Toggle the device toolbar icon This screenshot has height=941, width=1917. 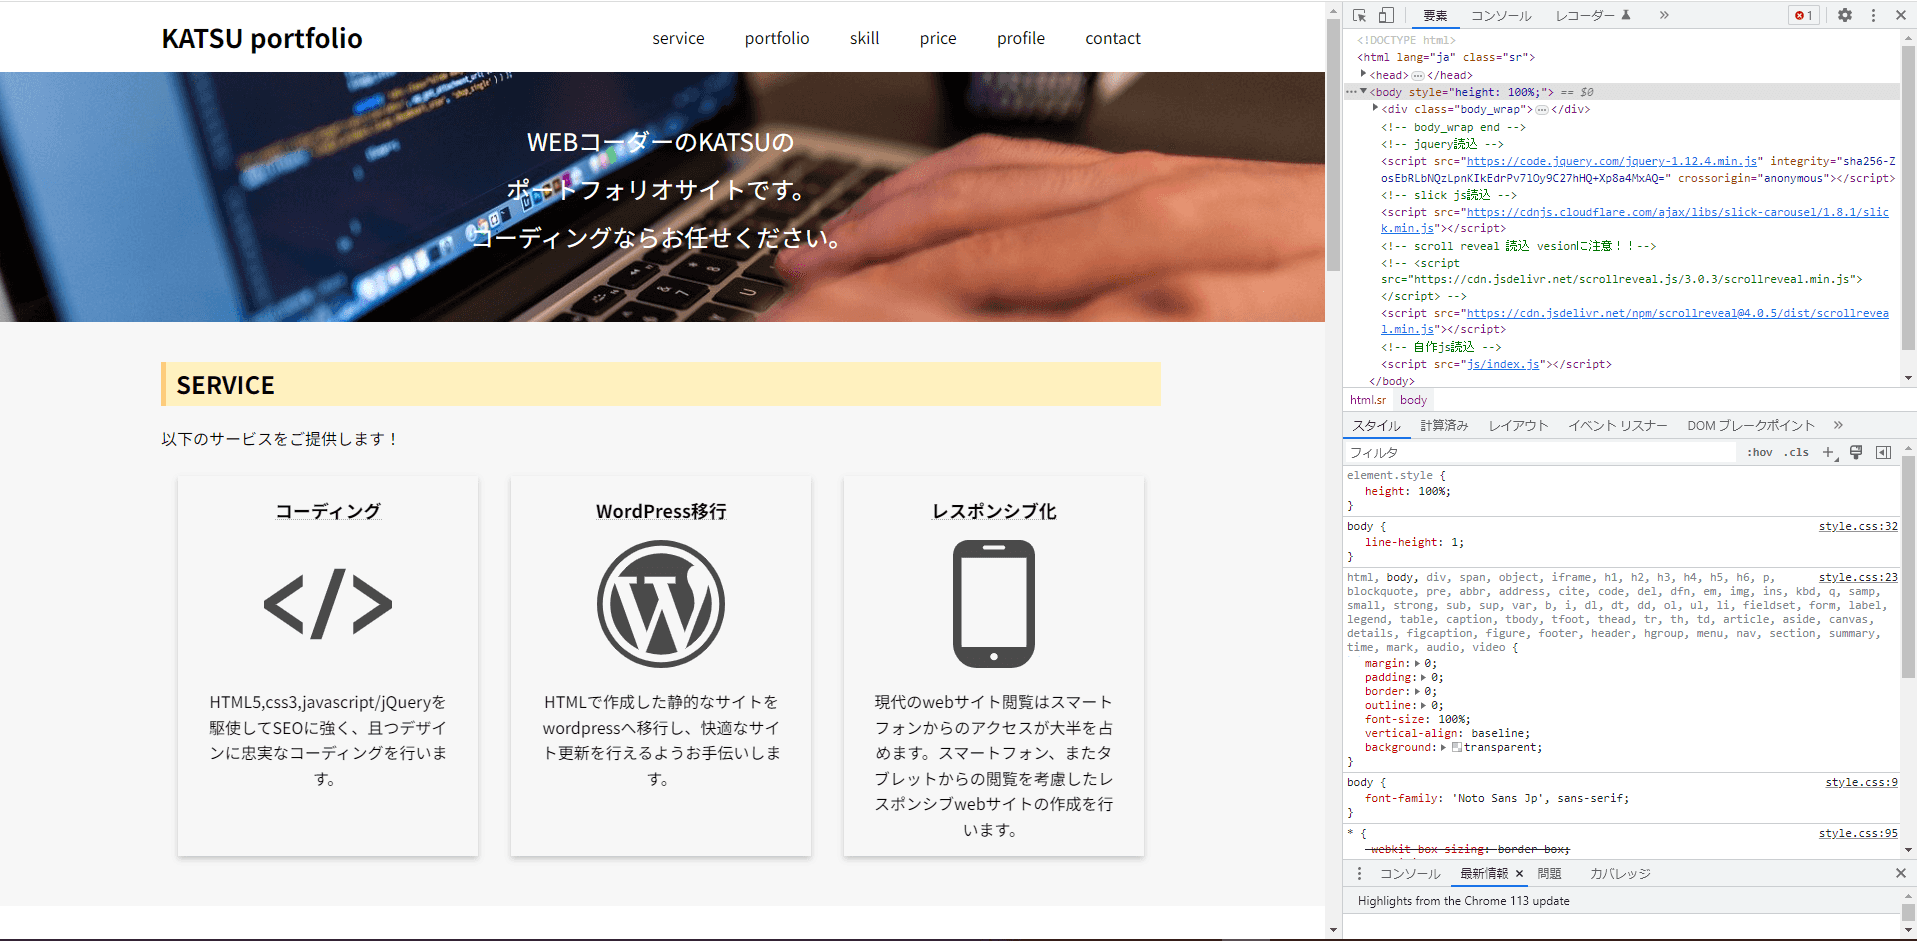pyautogui.click(x=1386, y=15)
